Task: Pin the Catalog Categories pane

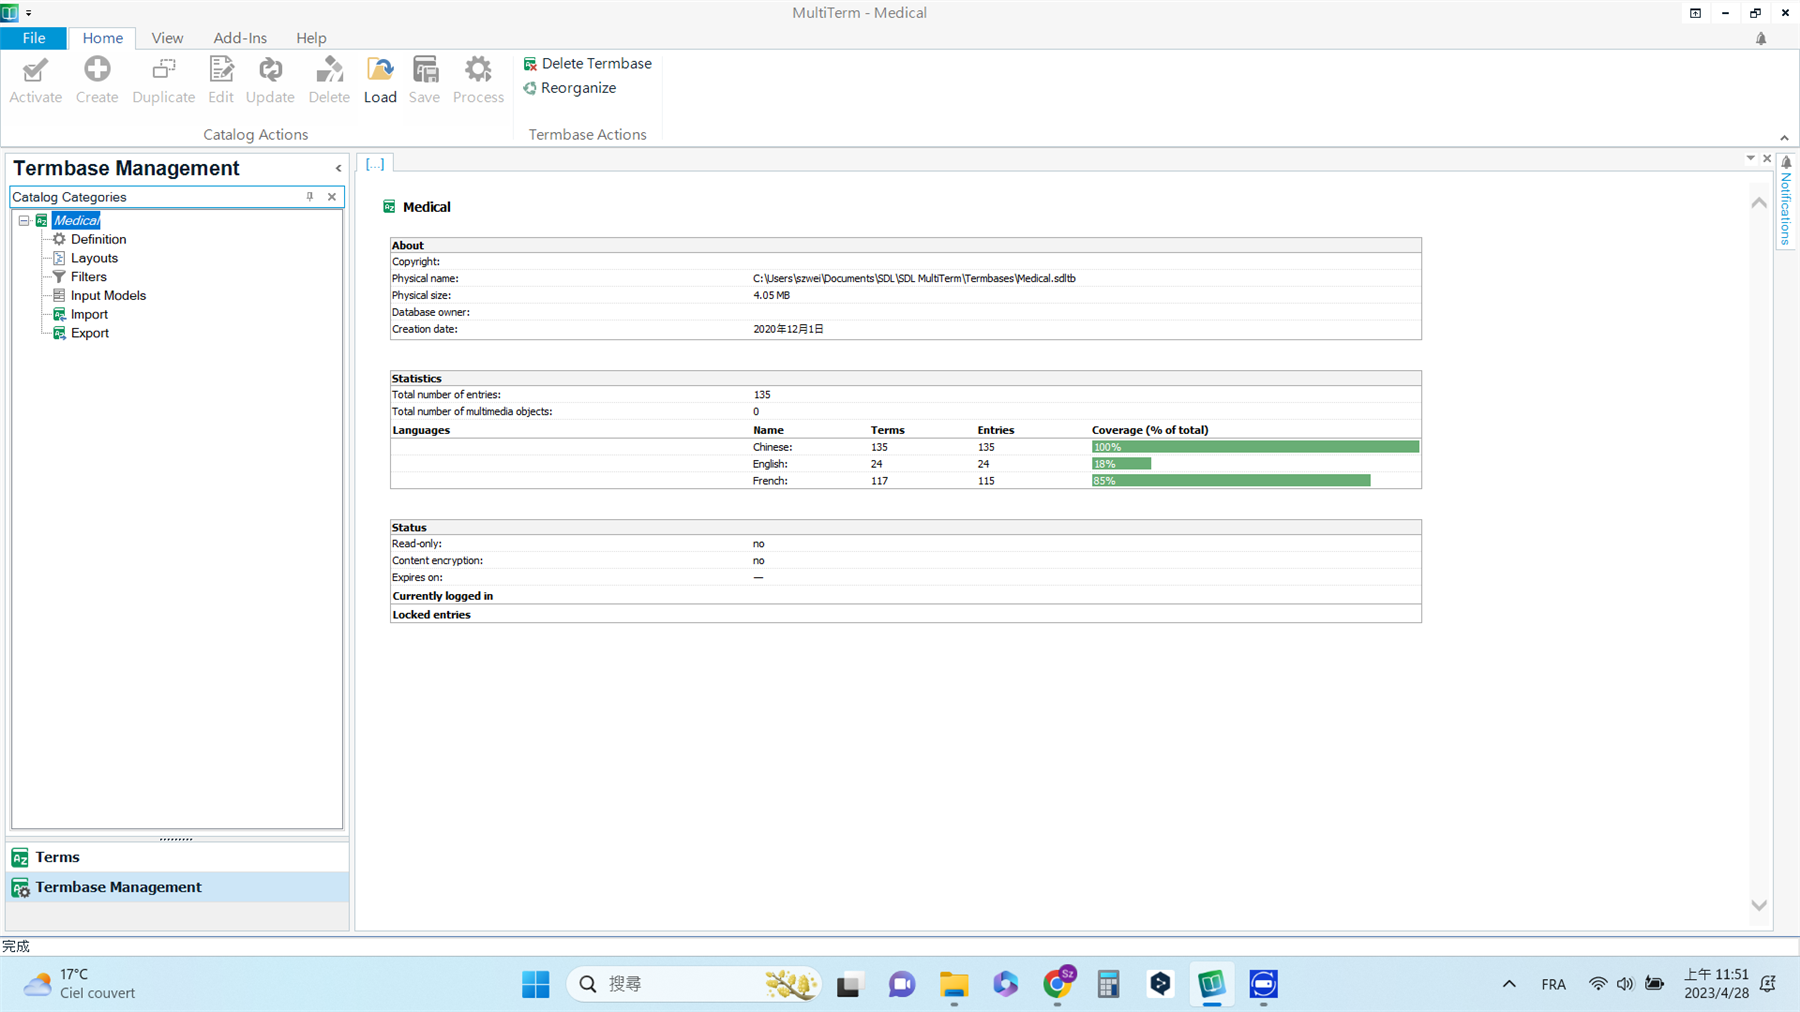Action: (x=310, y=197)
